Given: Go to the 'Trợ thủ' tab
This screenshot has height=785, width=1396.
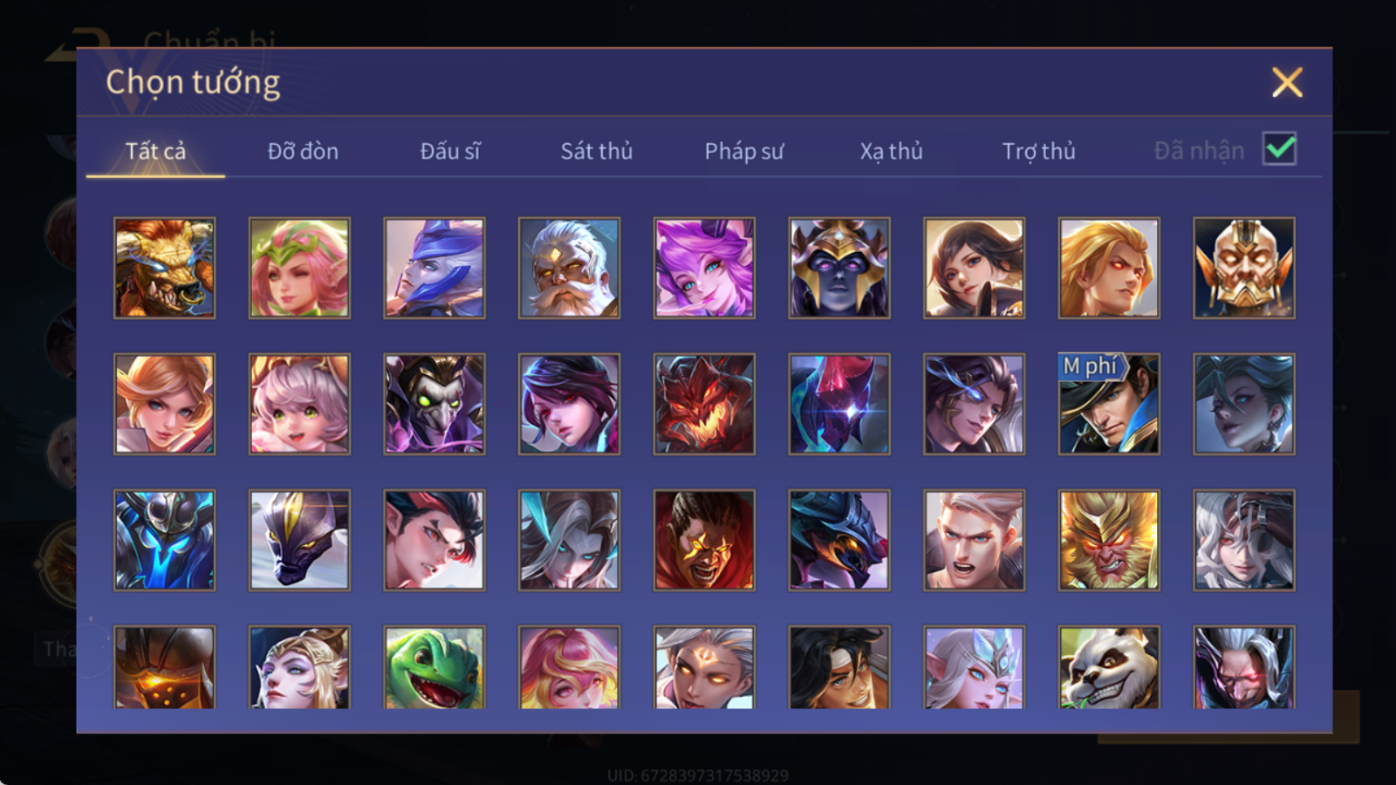Looking at the screenshot, I should [1039, 151].
